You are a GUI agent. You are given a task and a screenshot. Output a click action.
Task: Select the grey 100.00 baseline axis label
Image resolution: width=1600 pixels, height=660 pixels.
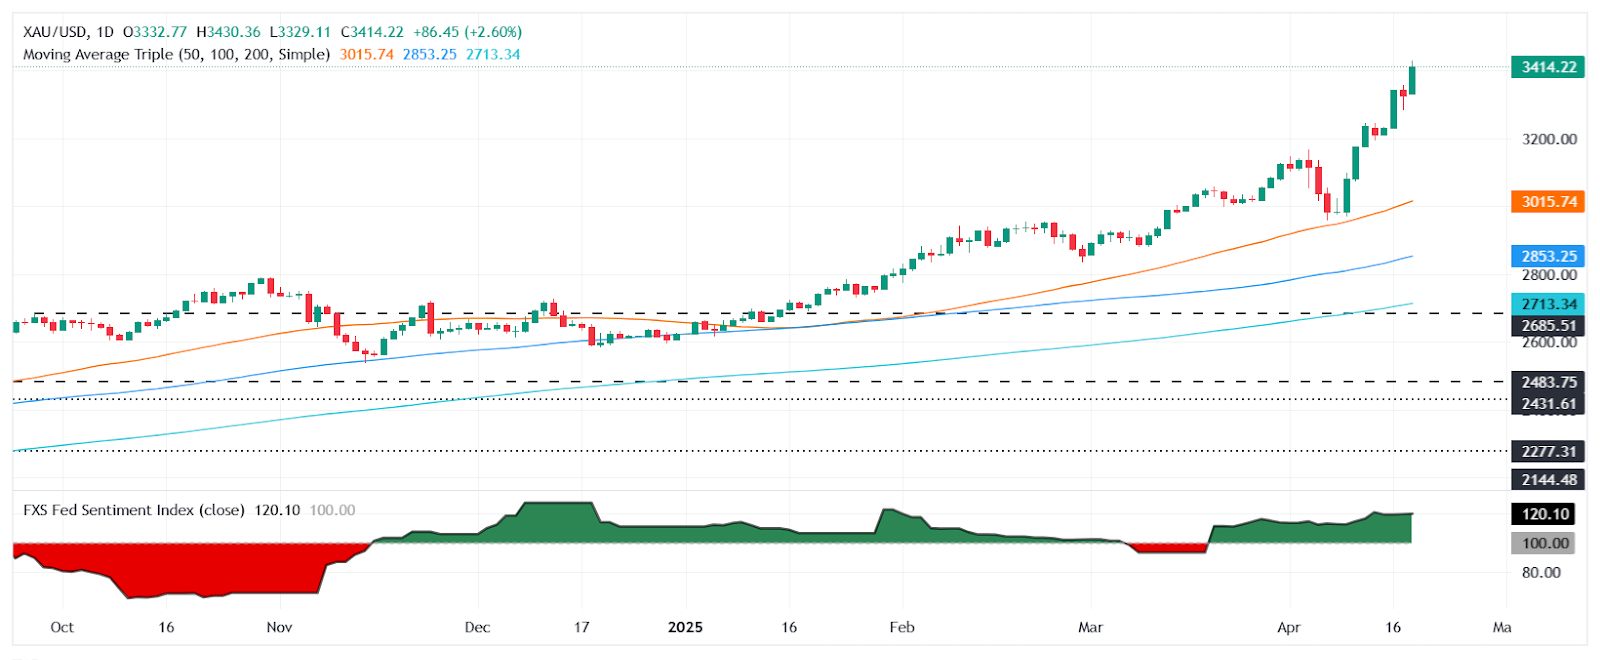pos(1544,543)
